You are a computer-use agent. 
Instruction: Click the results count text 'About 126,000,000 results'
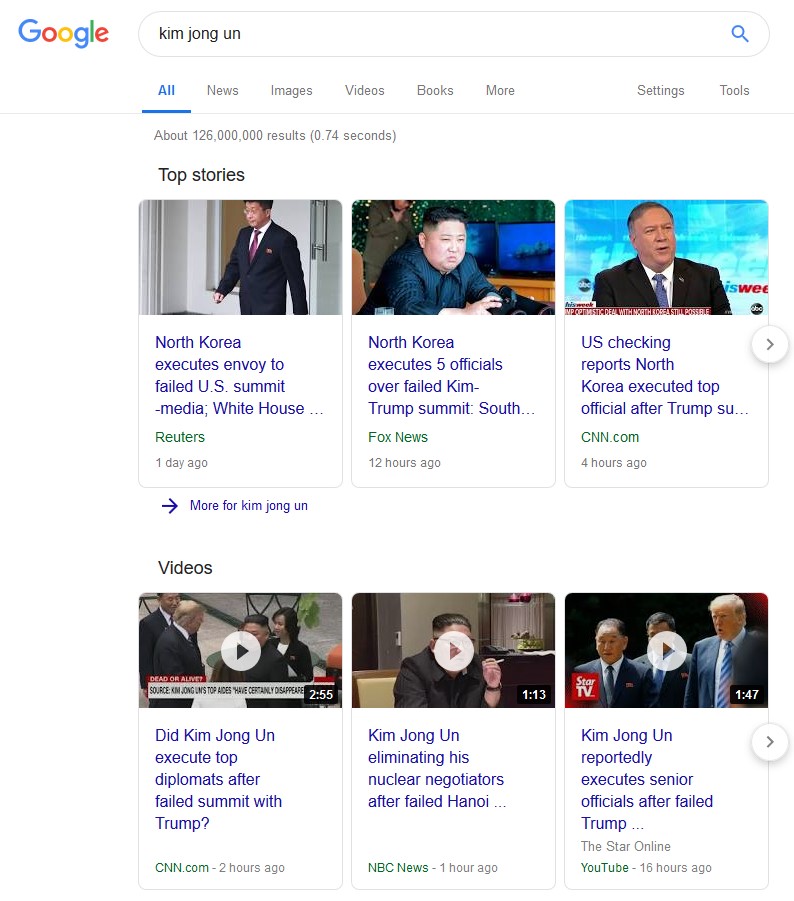coord(229,136)
